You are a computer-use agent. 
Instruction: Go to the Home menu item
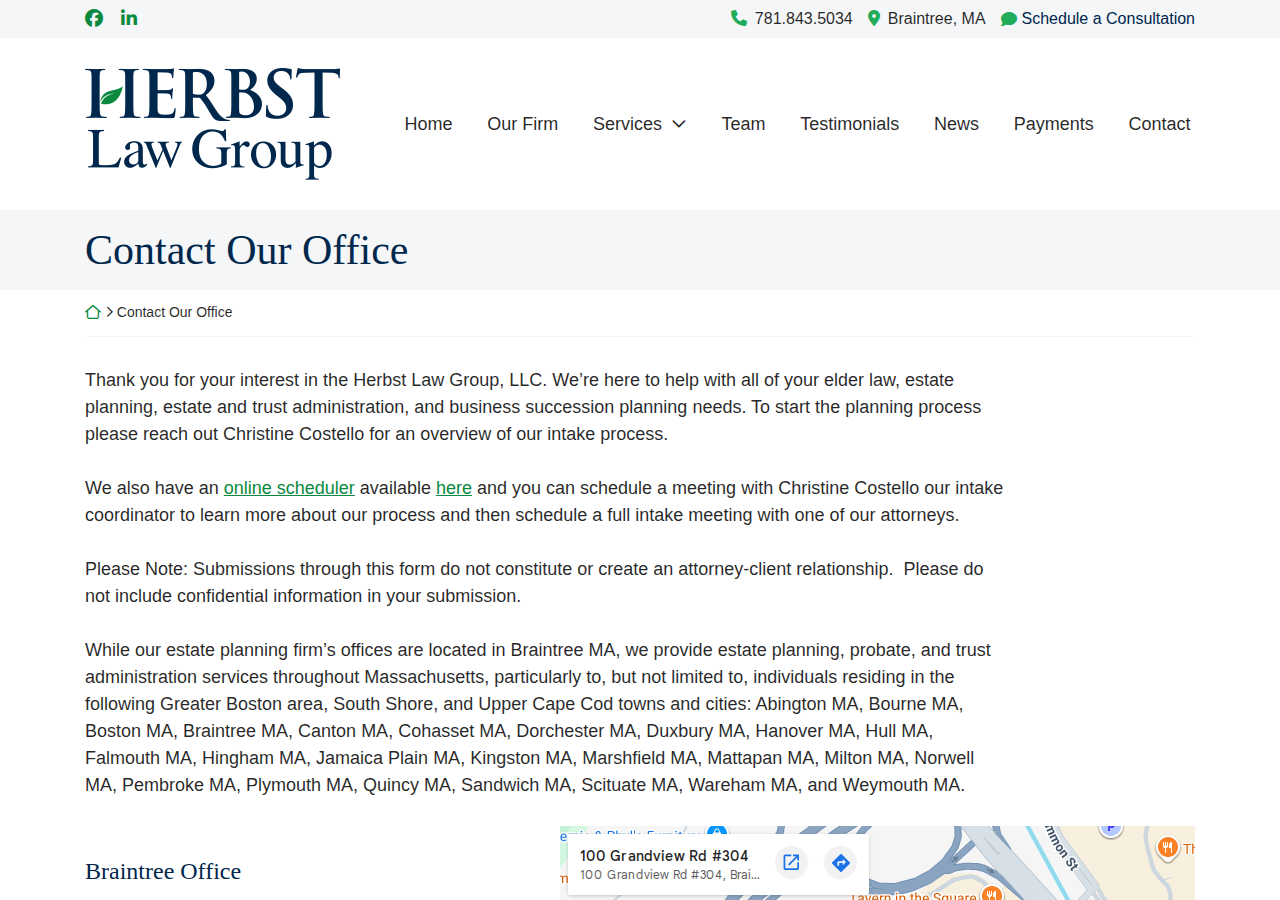(x=428, y=124)
